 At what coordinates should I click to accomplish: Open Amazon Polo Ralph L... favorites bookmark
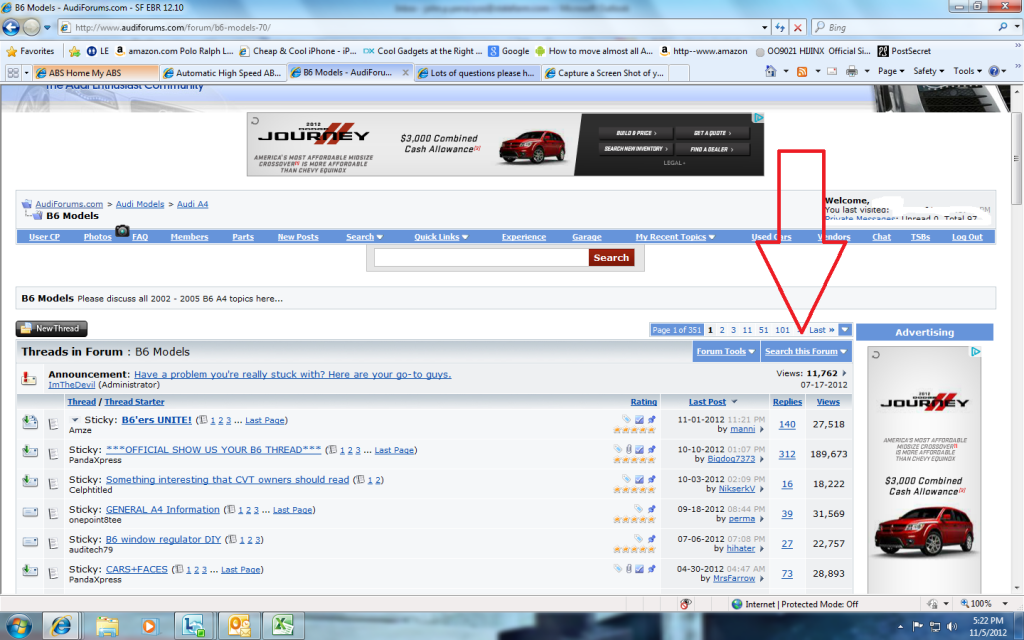pos(175,51)
